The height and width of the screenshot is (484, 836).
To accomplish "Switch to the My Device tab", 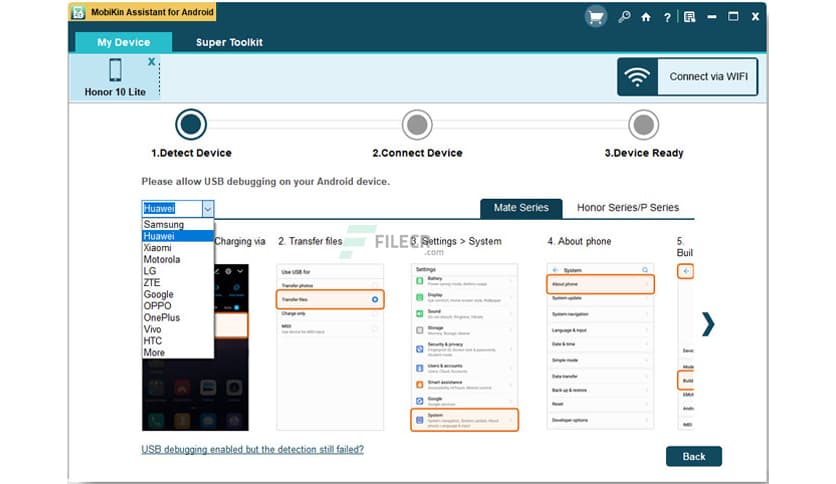I will tap(124, 42).
